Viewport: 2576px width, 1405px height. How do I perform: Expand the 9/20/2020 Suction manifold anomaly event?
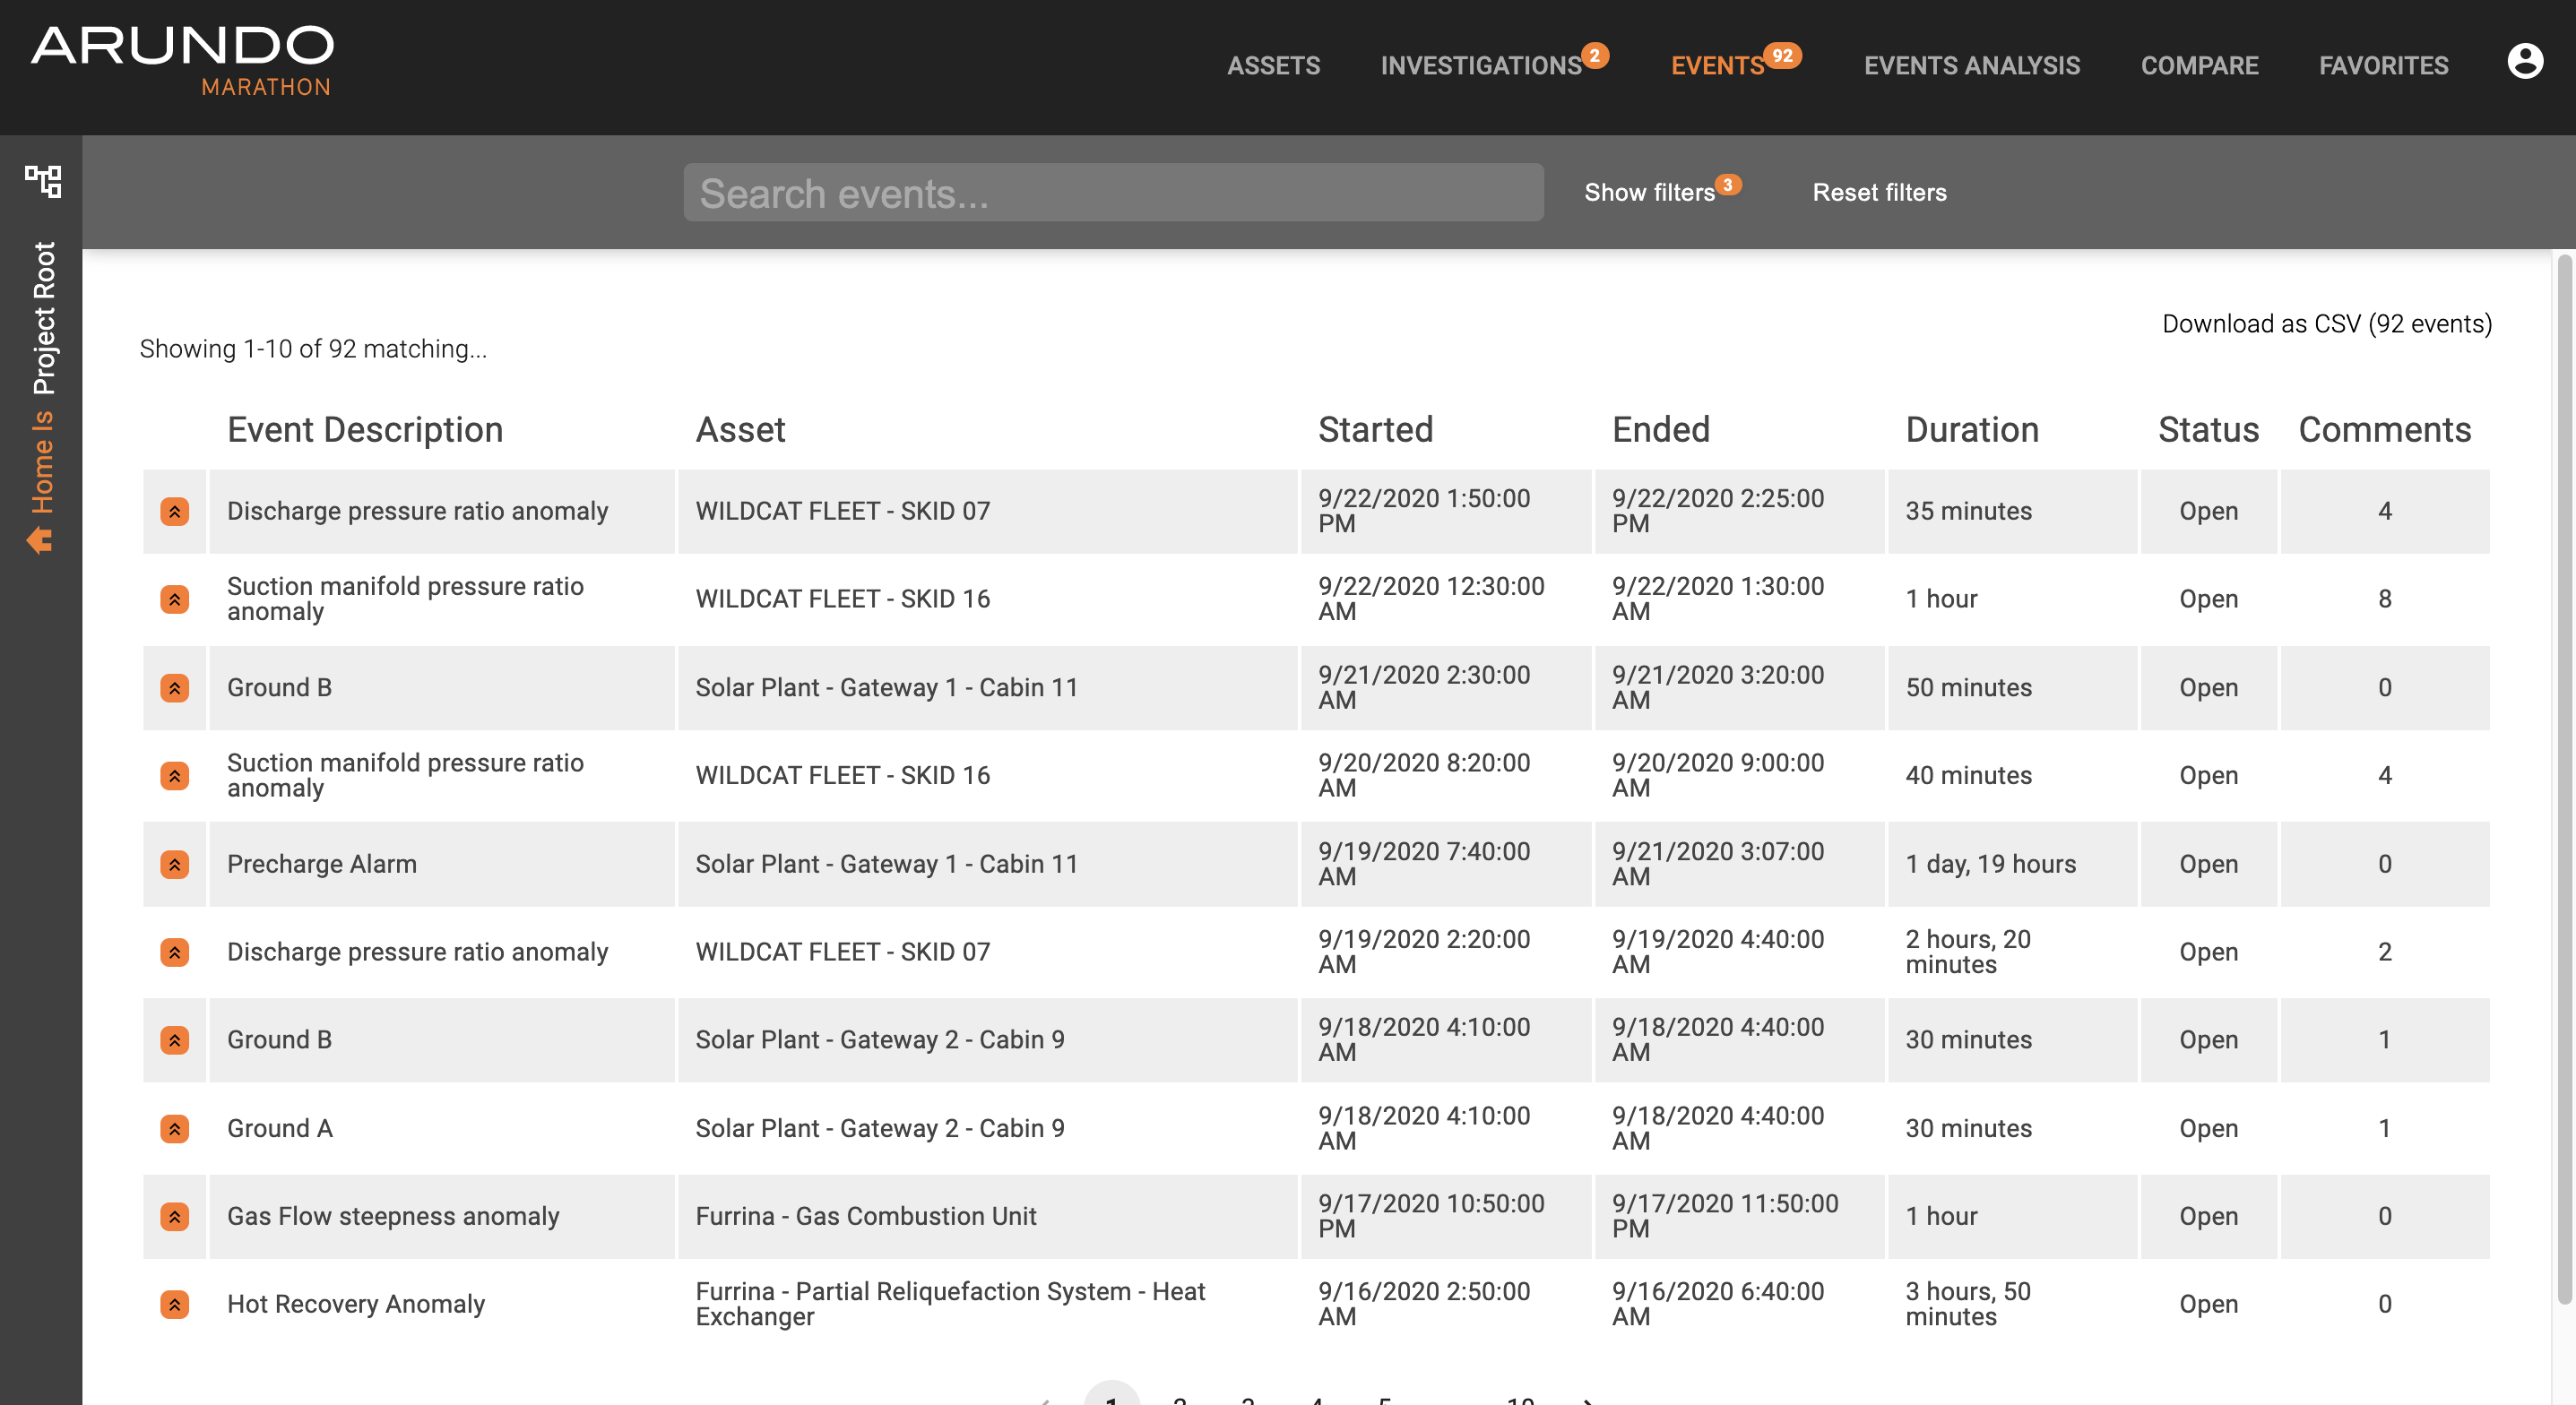175,775
